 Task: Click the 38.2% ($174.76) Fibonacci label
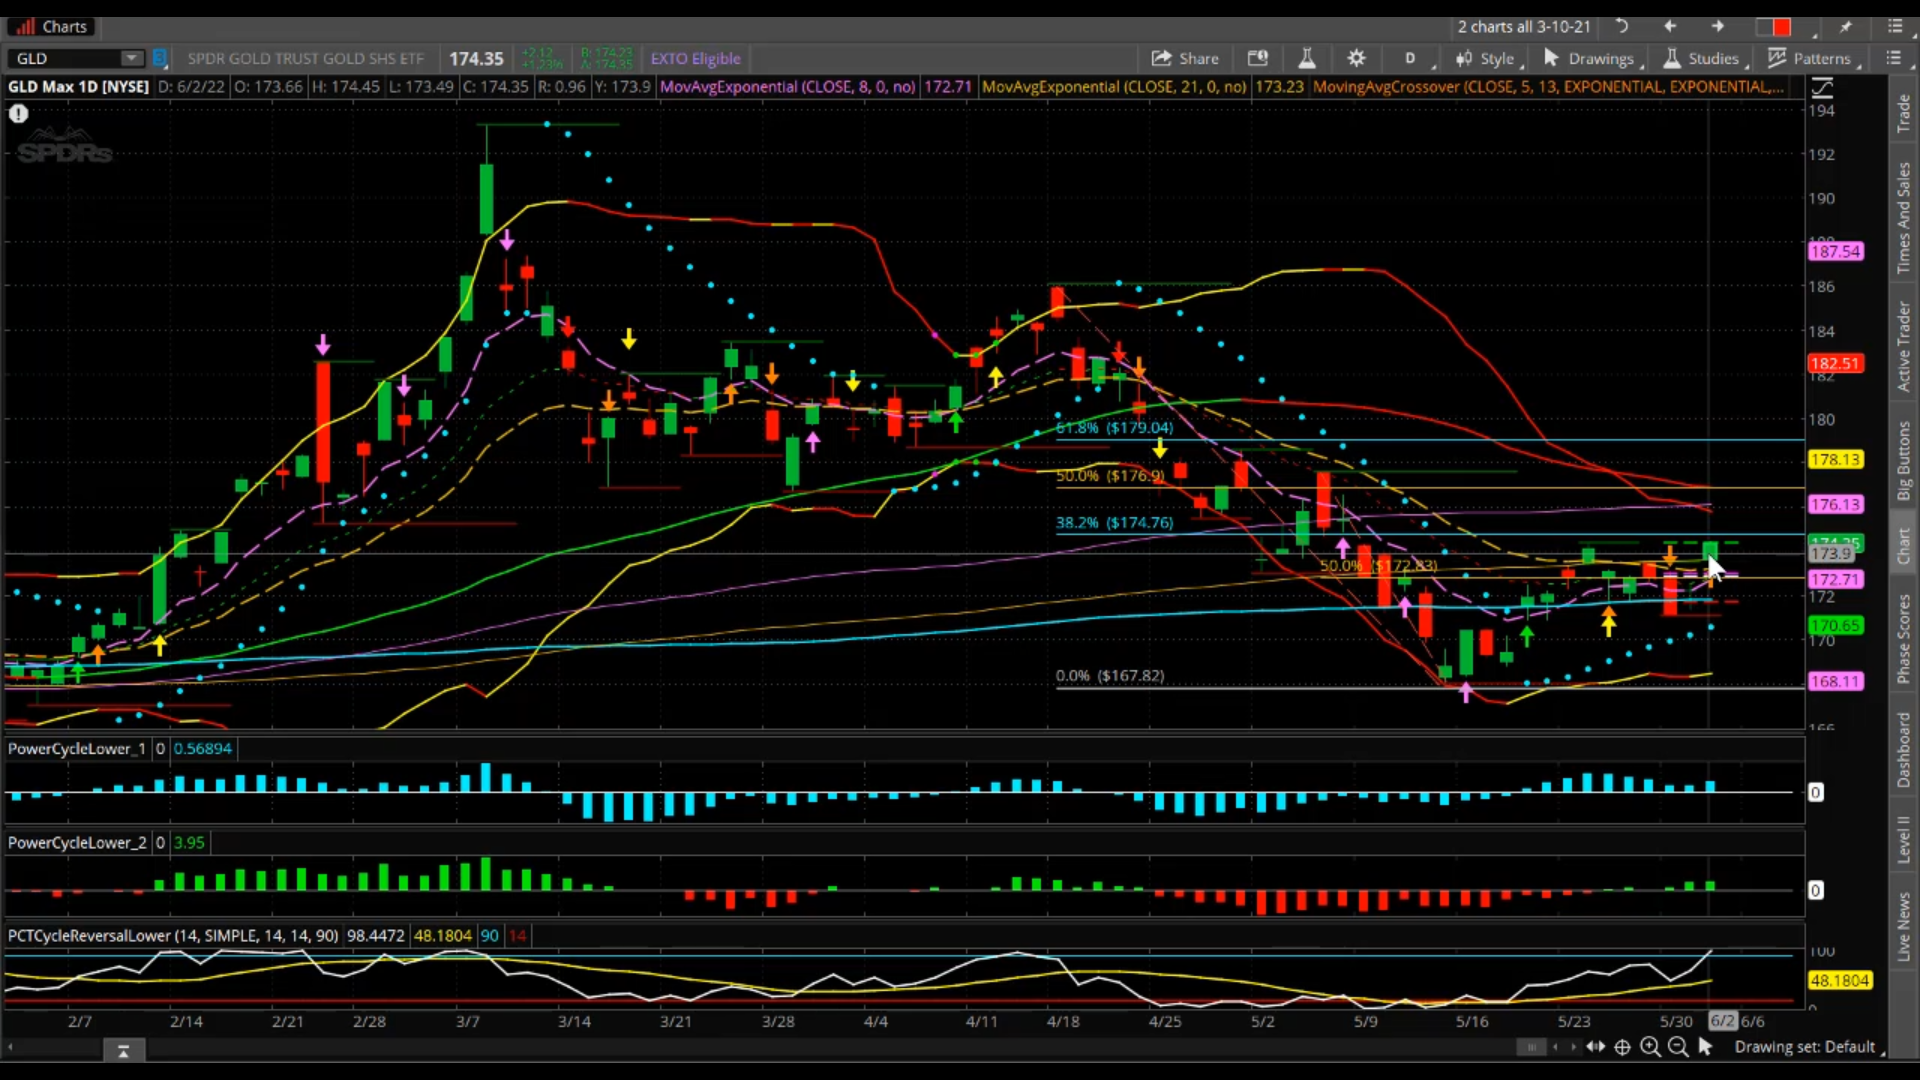[x=1114, y=523]
